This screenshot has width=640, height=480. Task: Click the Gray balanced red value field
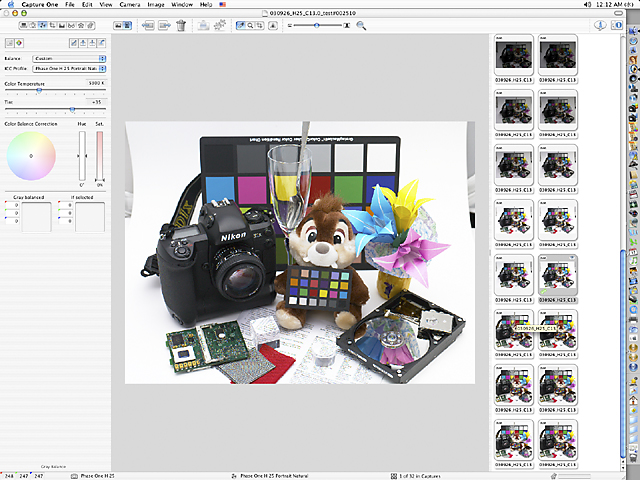[12, 205]
